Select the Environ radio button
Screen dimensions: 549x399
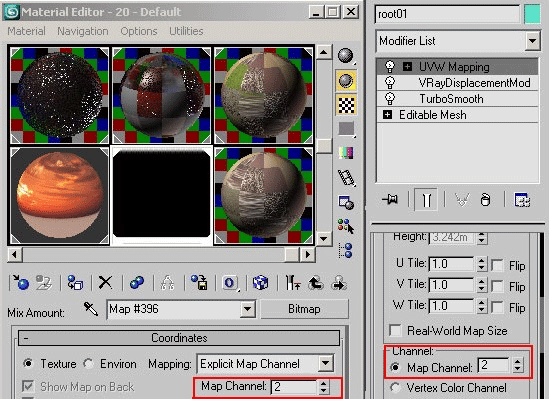click(88, 364)
